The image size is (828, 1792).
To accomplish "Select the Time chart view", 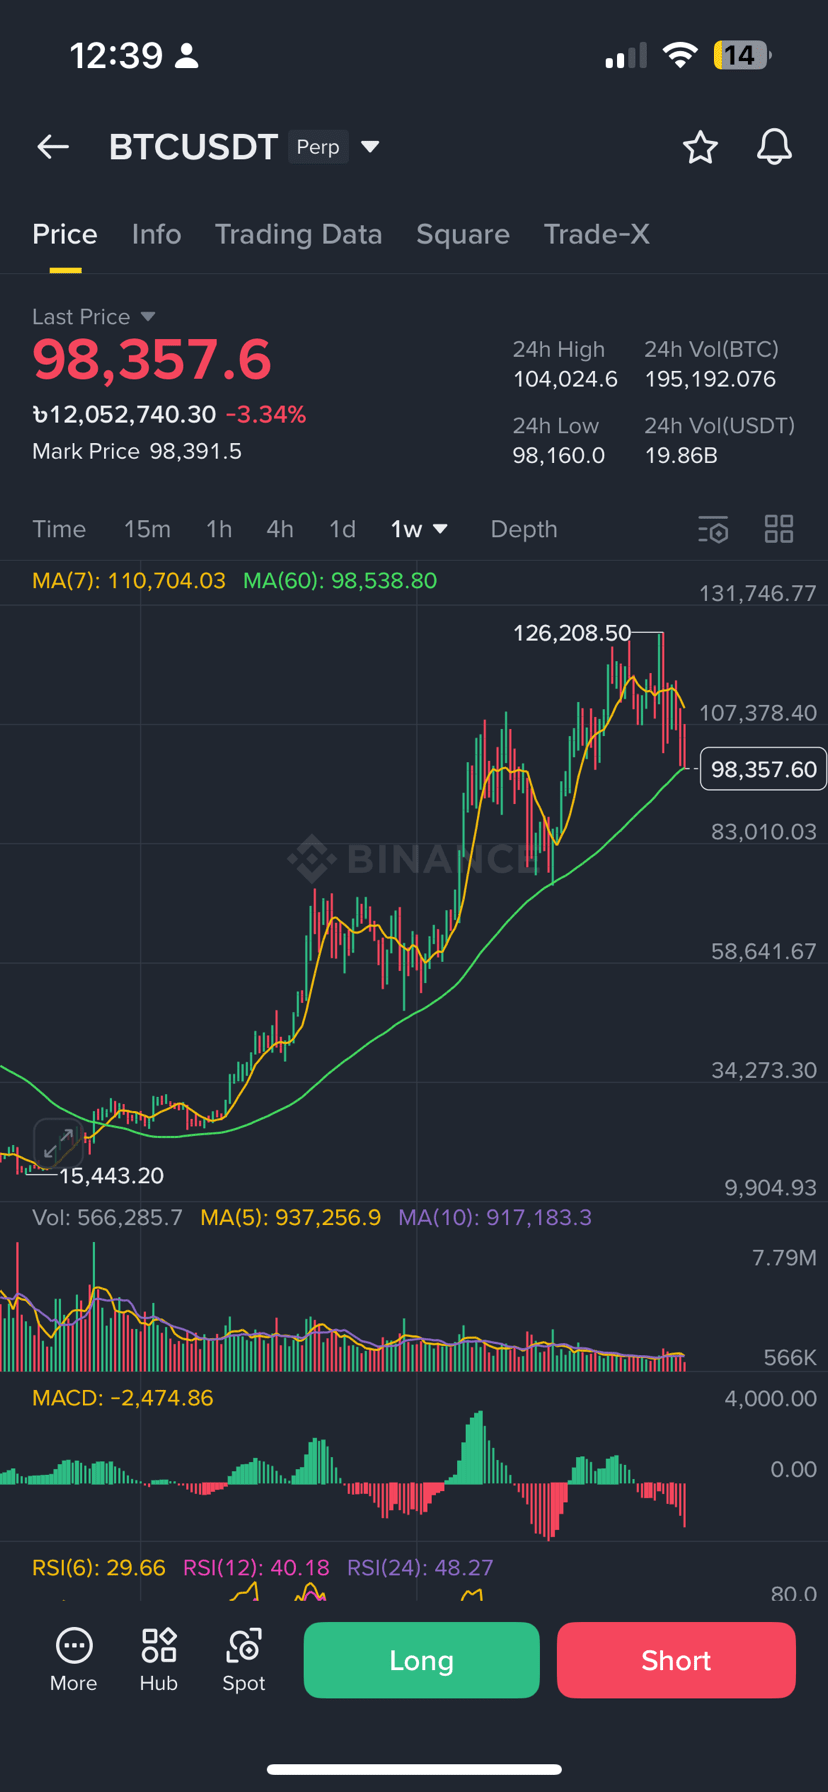I will coord(59,529).
